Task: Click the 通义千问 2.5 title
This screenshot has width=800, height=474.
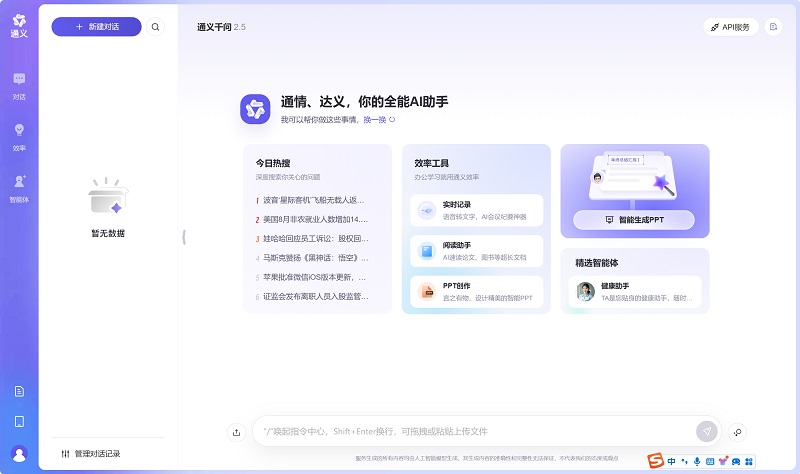Action: pos(221,27)
